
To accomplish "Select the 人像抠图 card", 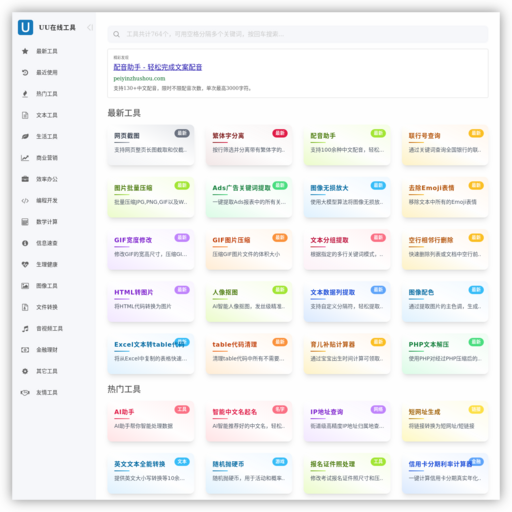I will coord(249,302).
